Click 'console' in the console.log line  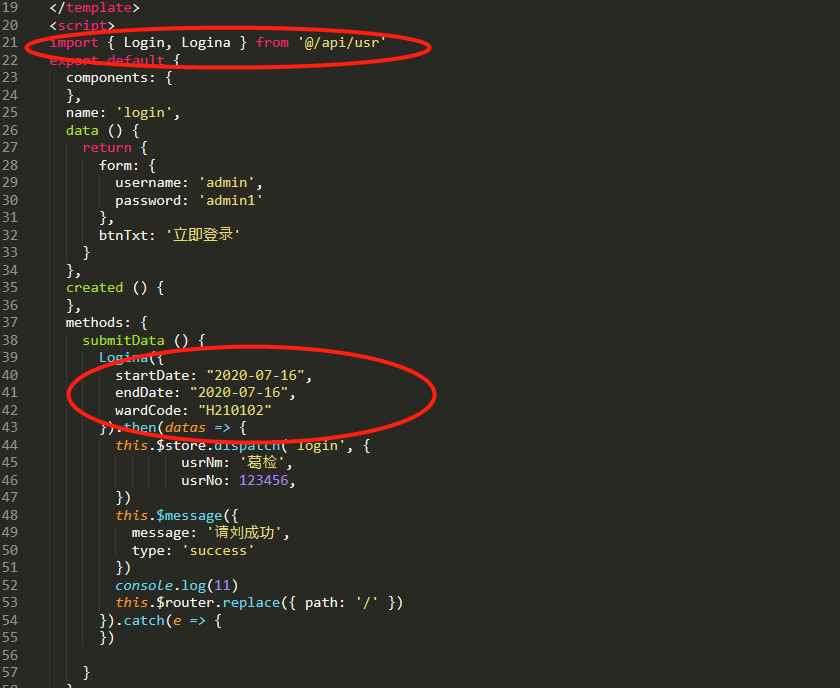144,585
